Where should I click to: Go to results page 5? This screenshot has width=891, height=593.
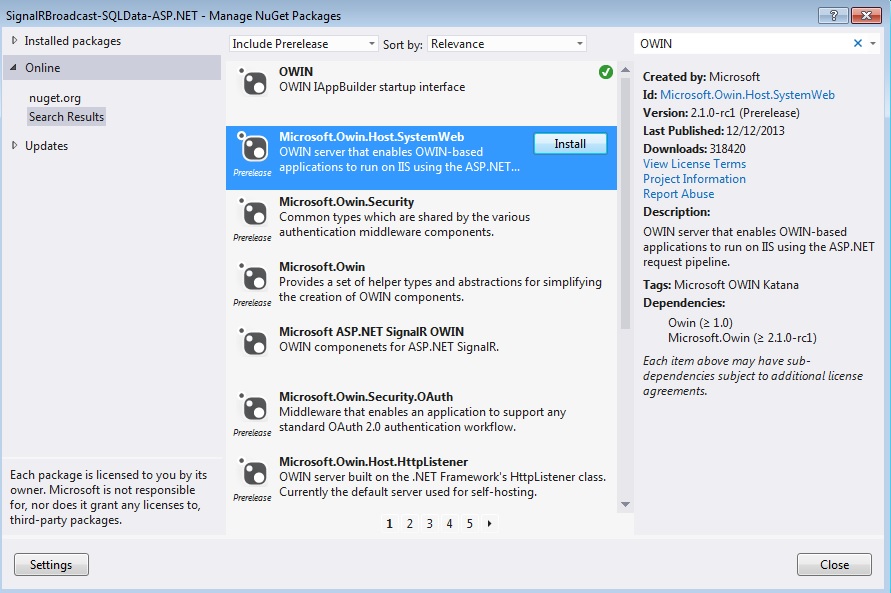click(469, 523)
